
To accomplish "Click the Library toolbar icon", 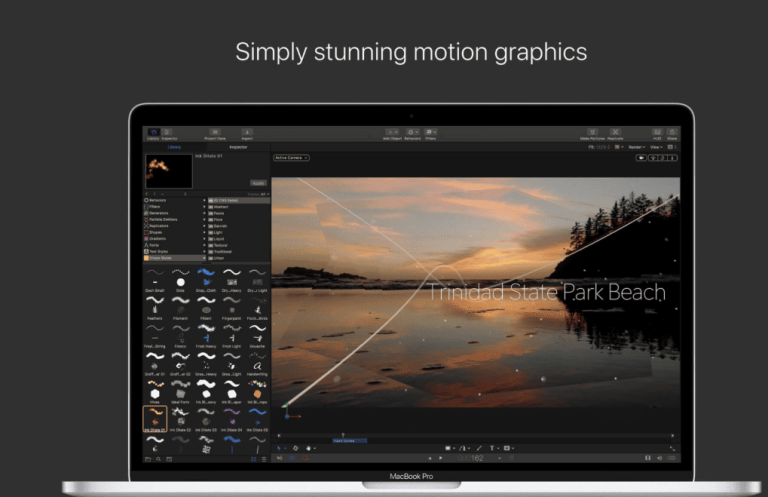I will [x=153, y=132].
